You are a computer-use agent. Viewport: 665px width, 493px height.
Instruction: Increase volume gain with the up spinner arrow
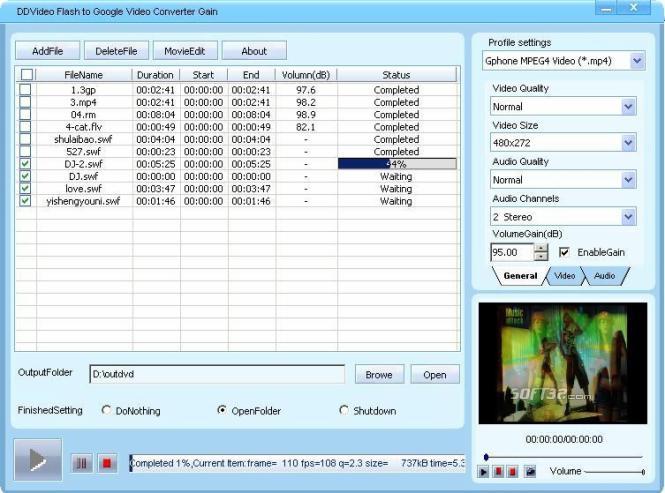pos(541,248)
